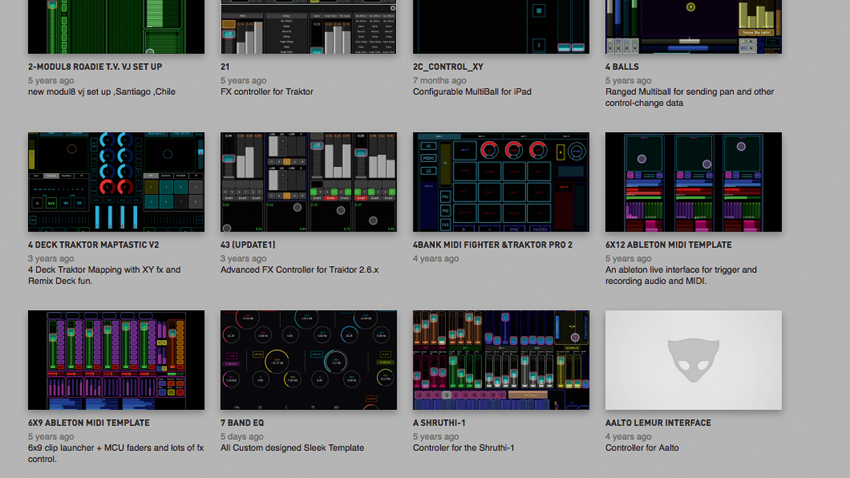The image size is (850, 478).
Task: Click the 4 DECK TRAKTOR MAPTASTIC V2 title
Action: click(93, 245)
